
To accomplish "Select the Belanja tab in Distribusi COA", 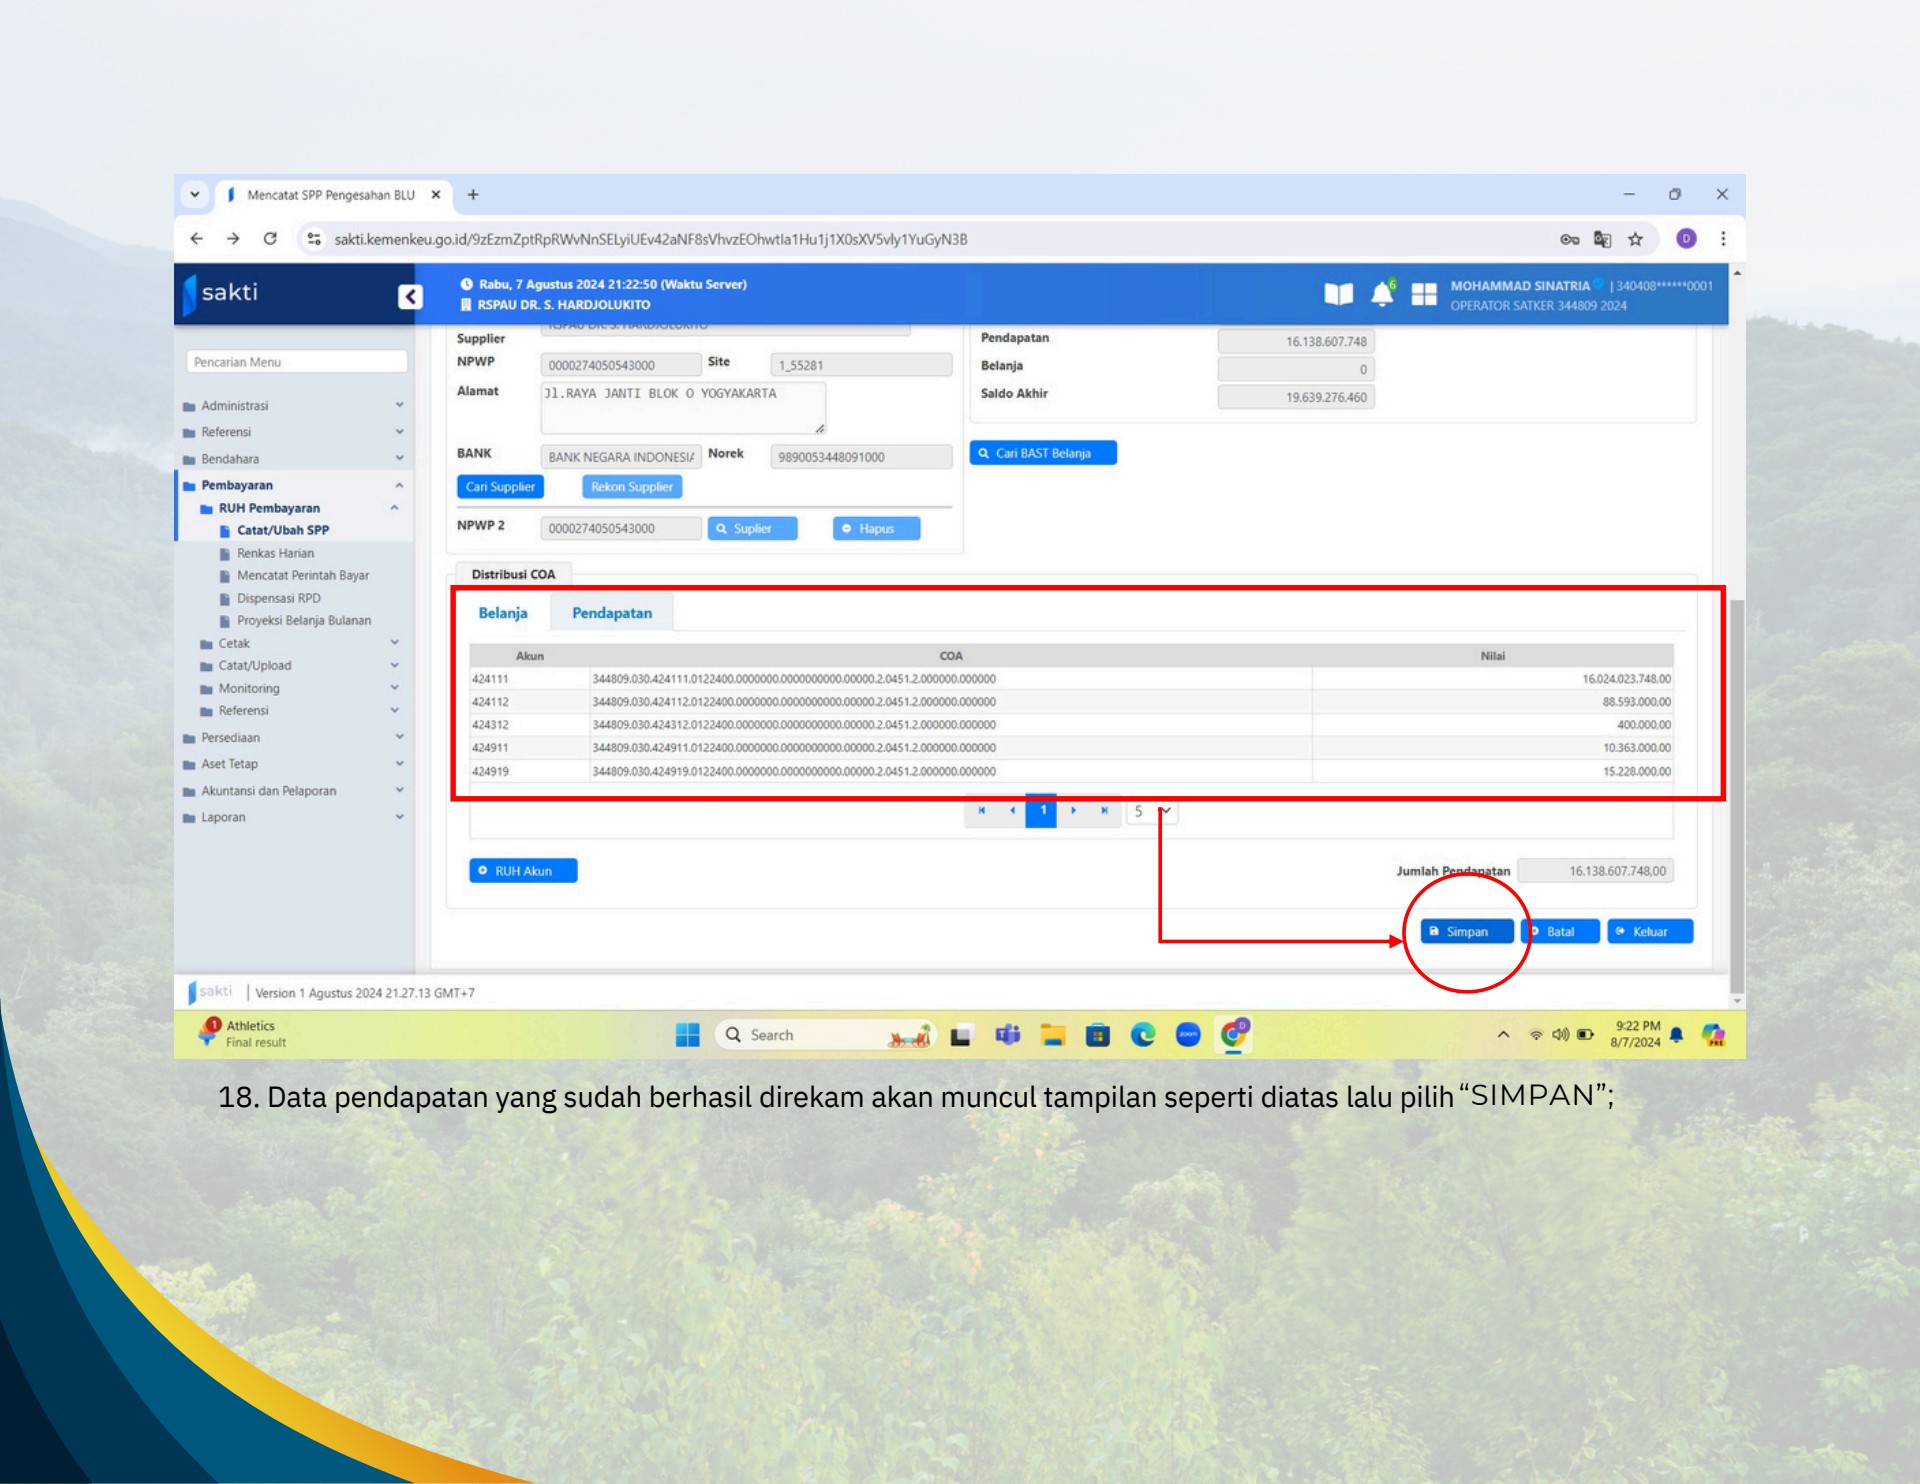I will point(502,612).
